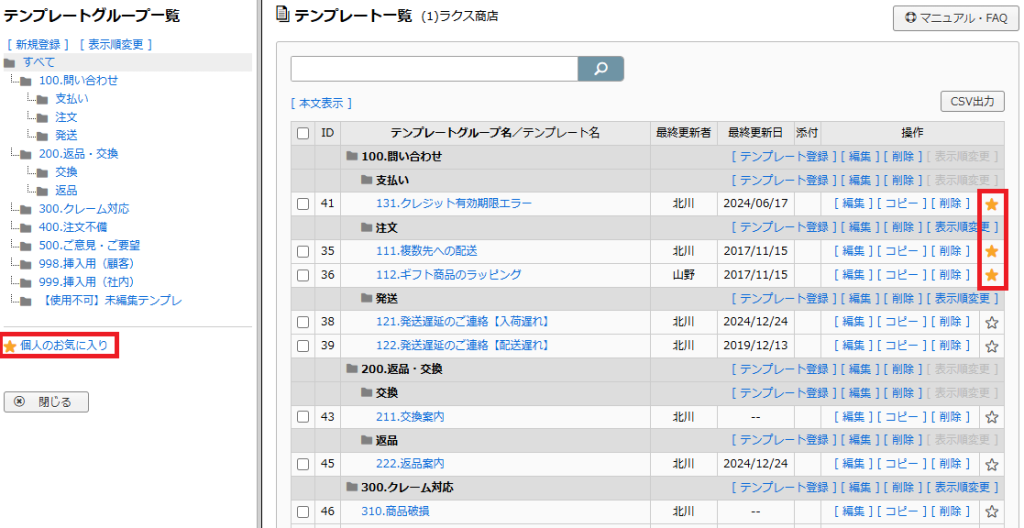Open 100.問い合わせ group in sidebar tree
This screenshot has width=1024, height=528.
coord(78,80)
